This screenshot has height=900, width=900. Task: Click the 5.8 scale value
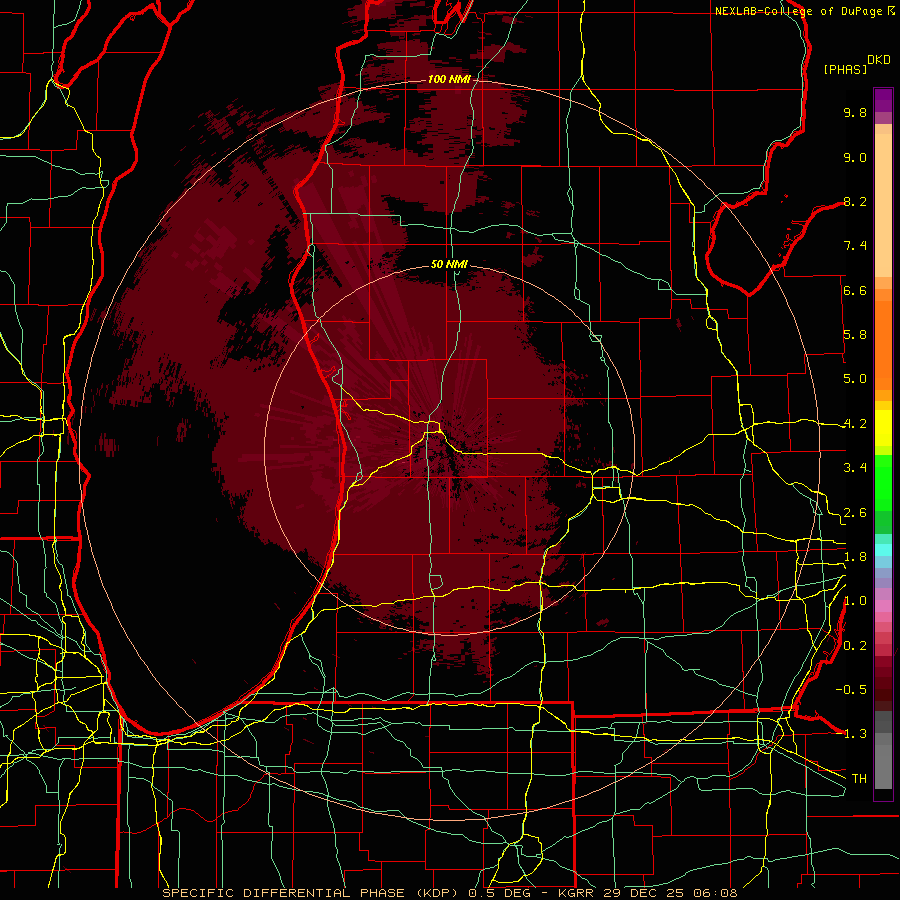pyautogui.click(x=855, y=335)
